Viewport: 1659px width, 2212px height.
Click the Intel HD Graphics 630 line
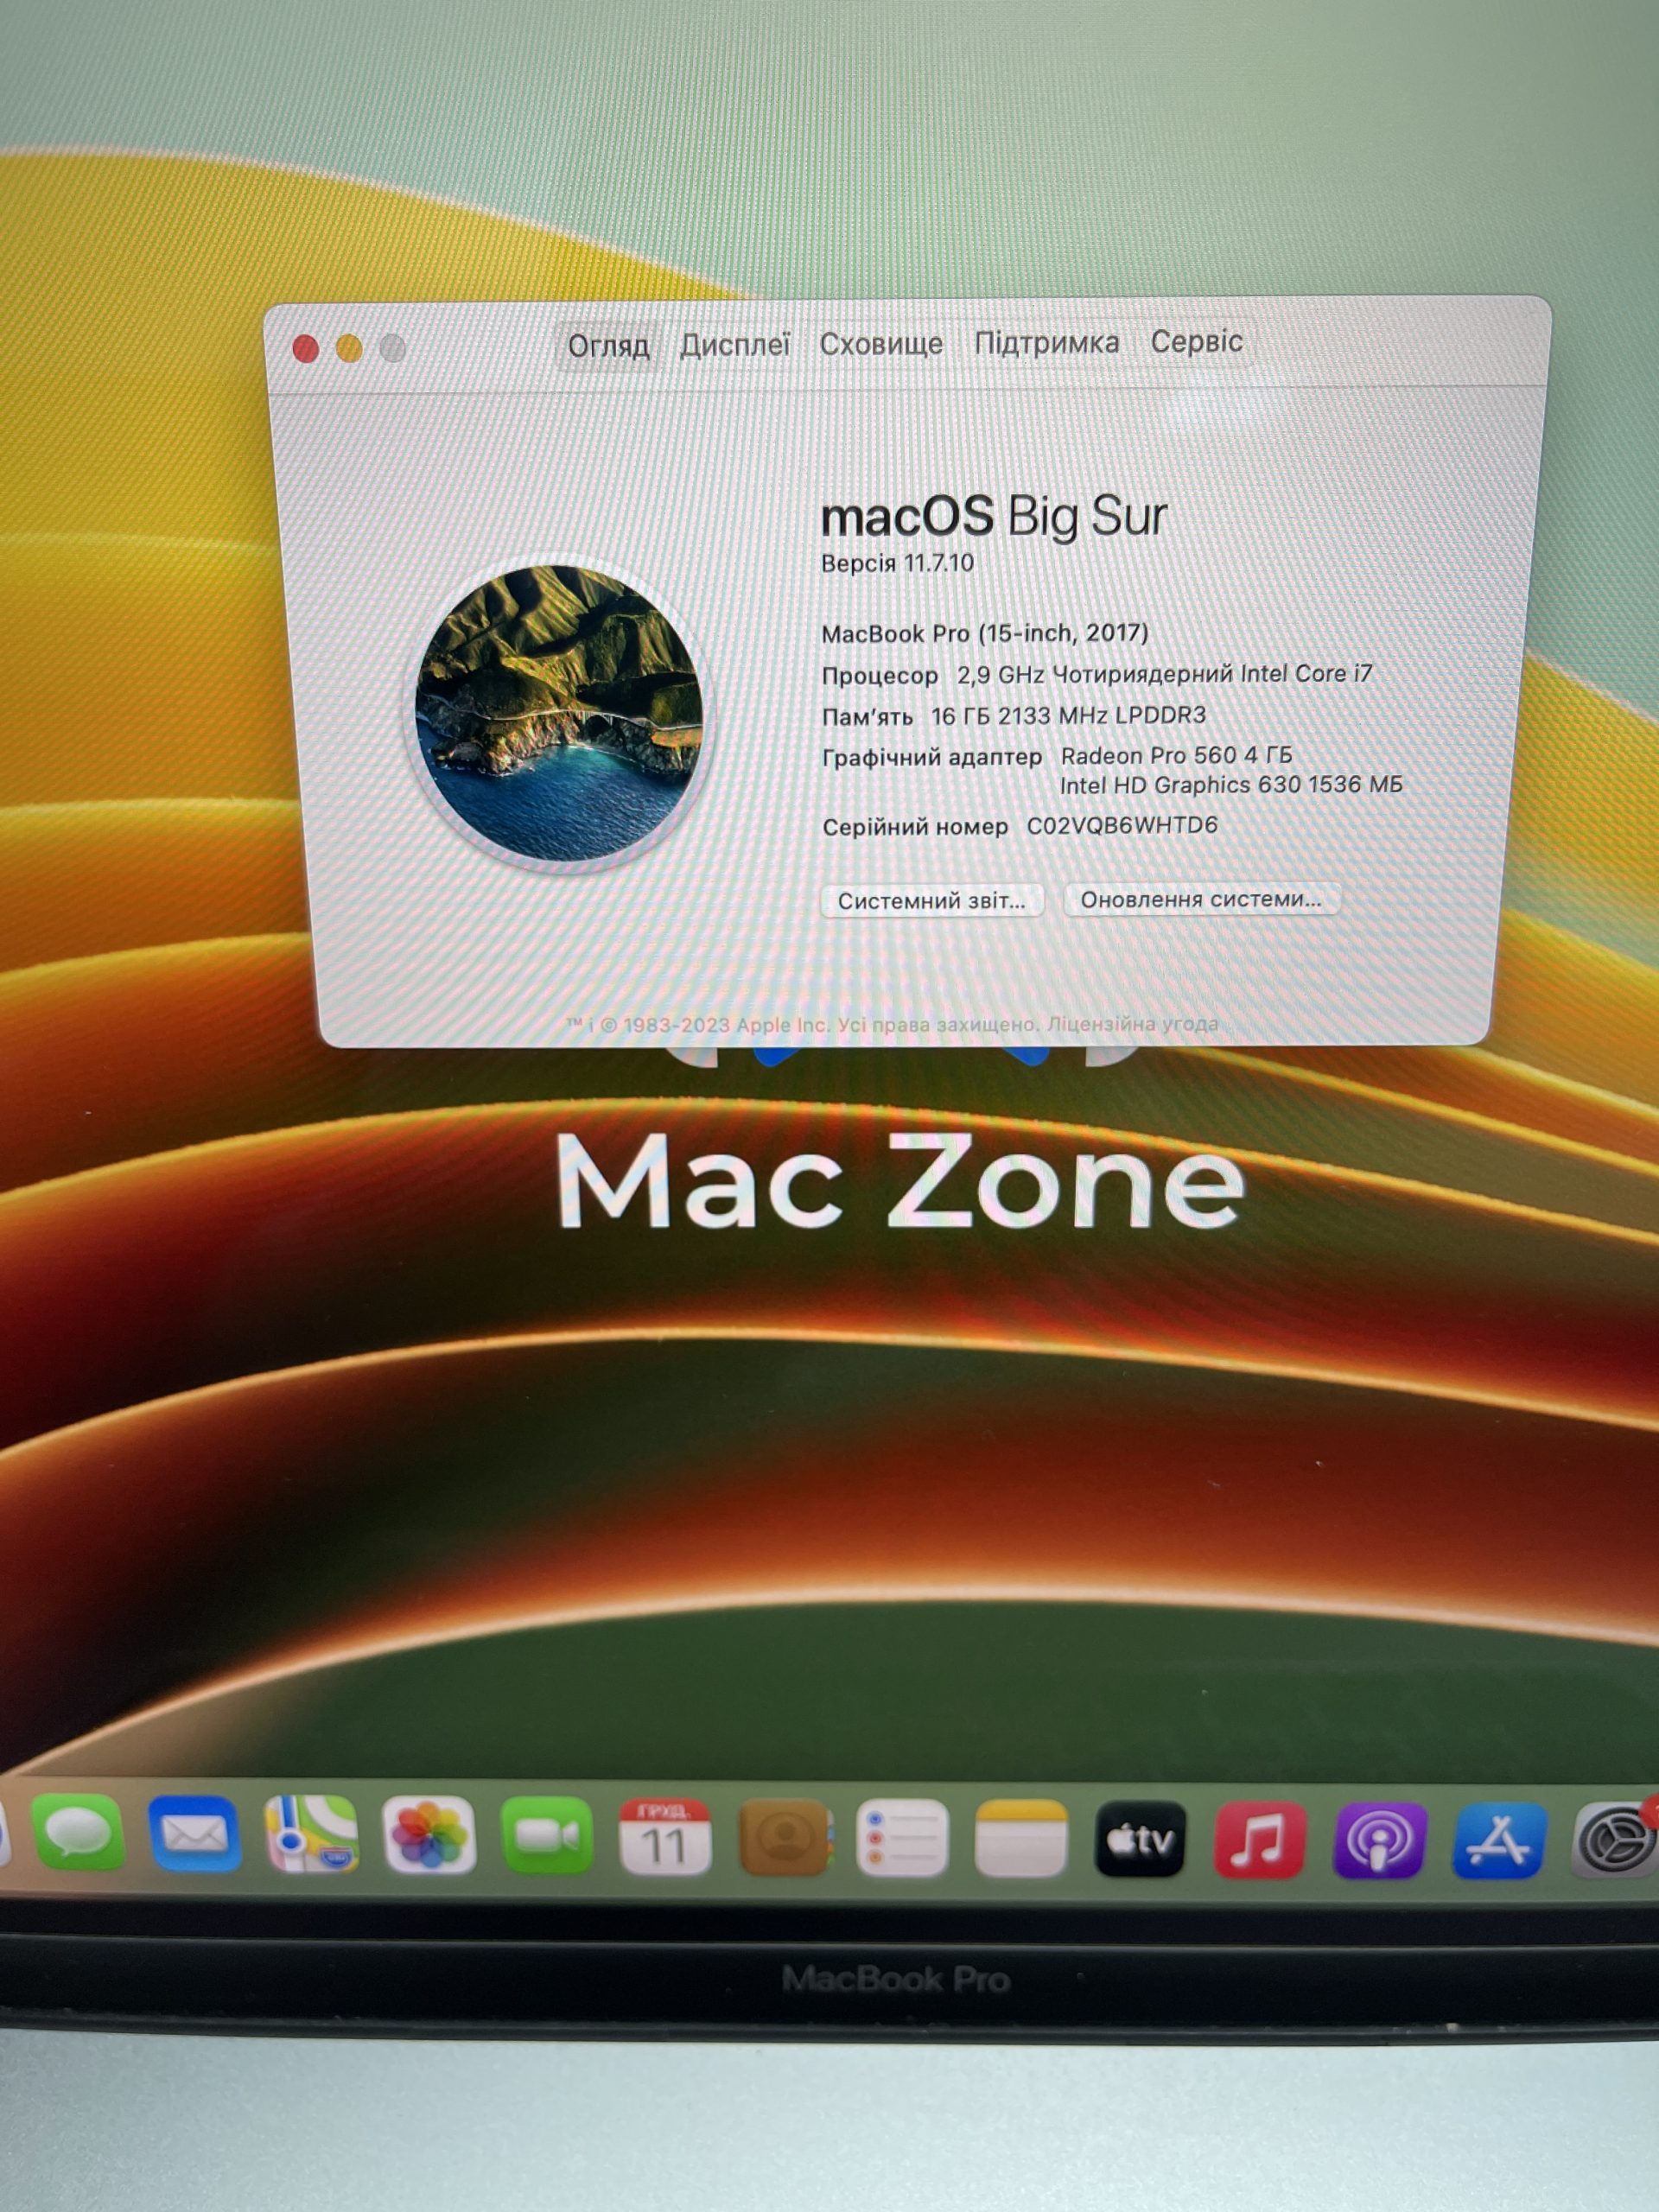point(1231,785)
